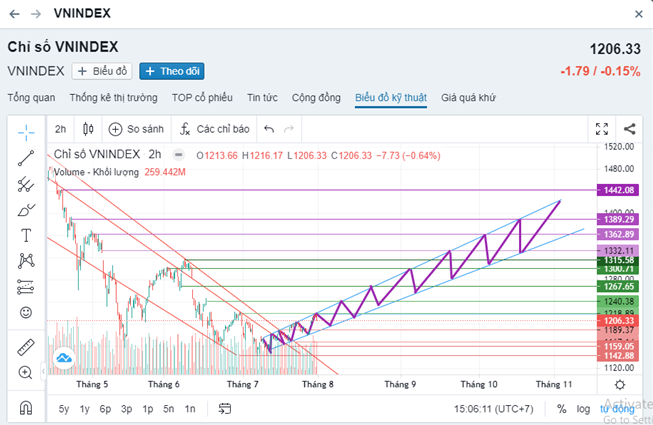Toggle log scale mode
The image size is (653, 425).
pyautogui.click(x=583, y=409)
